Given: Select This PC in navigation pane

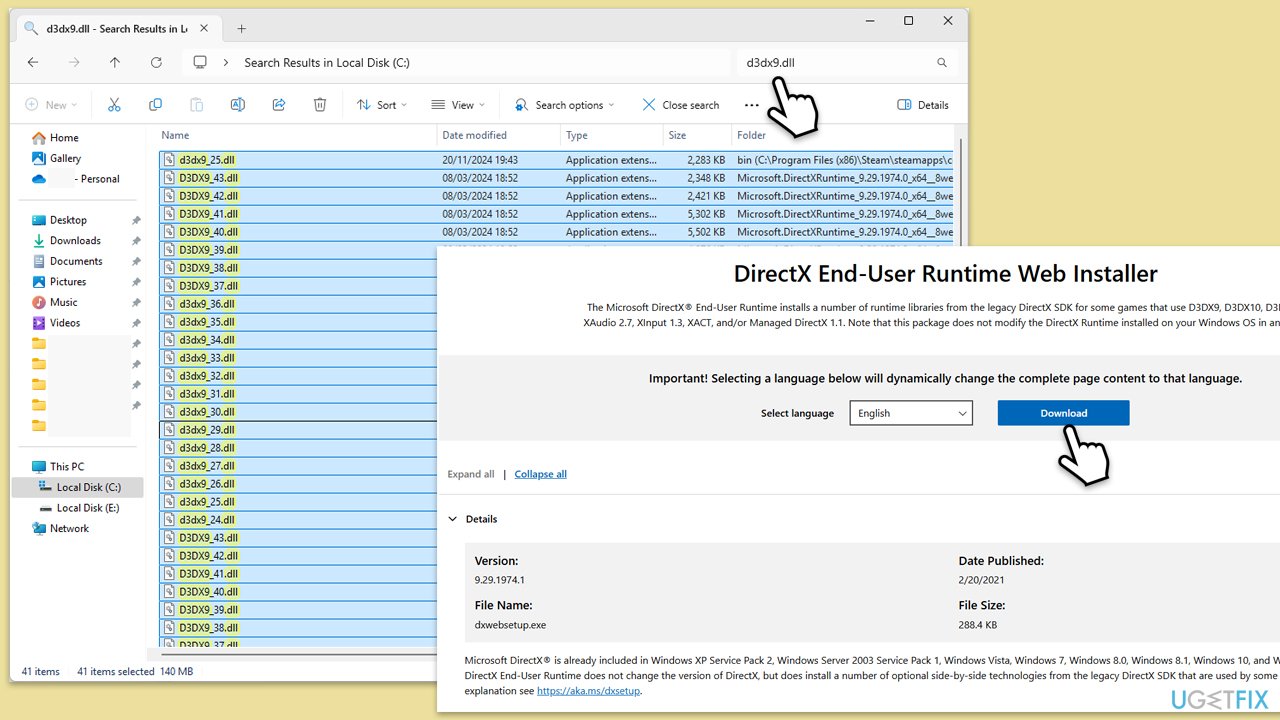Looking at the screenshot, I should coord(67,467).
